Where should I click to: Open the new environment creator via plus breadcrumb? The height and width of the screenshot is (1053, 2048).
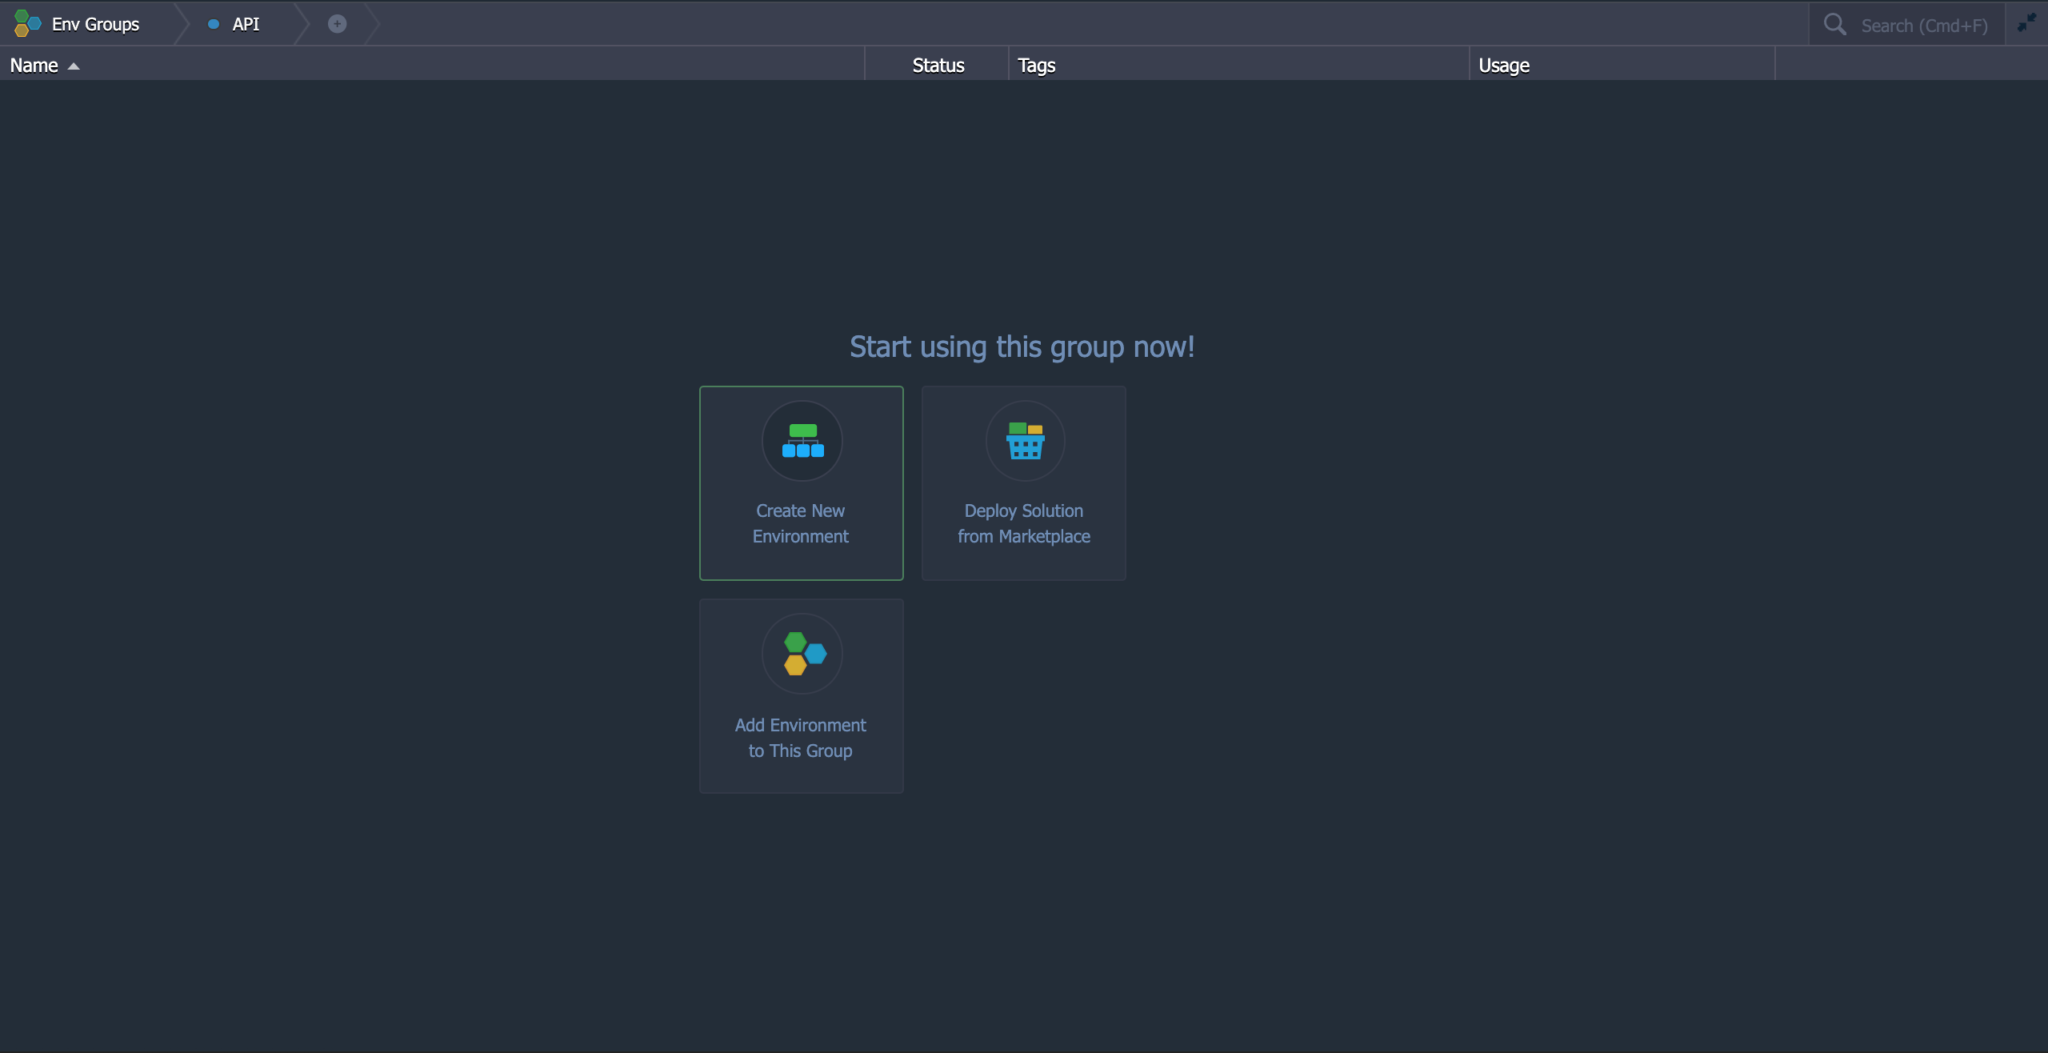(x=336, y=23)
